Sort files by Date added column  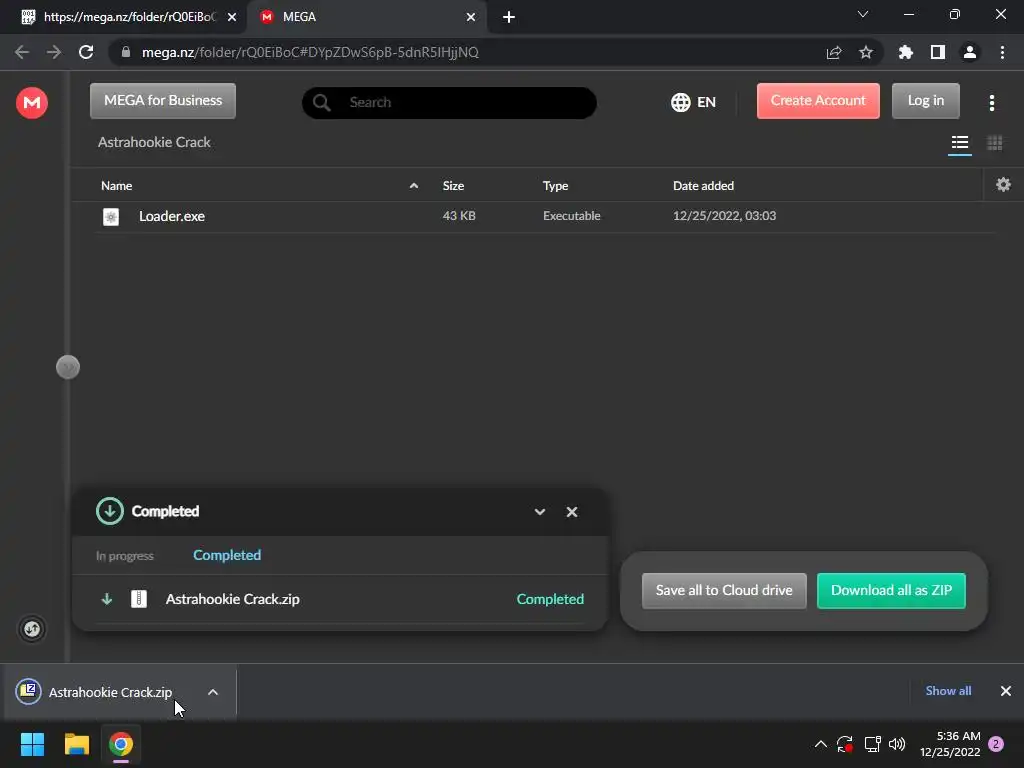pyautogui.click(x=703, y=185)
